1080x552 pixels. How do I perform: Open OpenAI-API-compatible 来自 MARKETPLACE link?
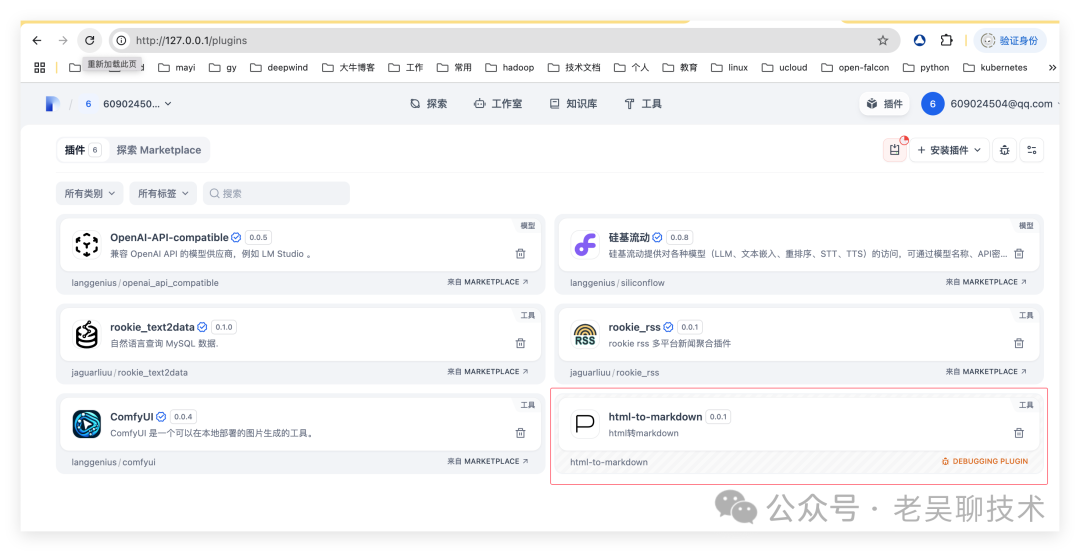[x=488, y=282]
